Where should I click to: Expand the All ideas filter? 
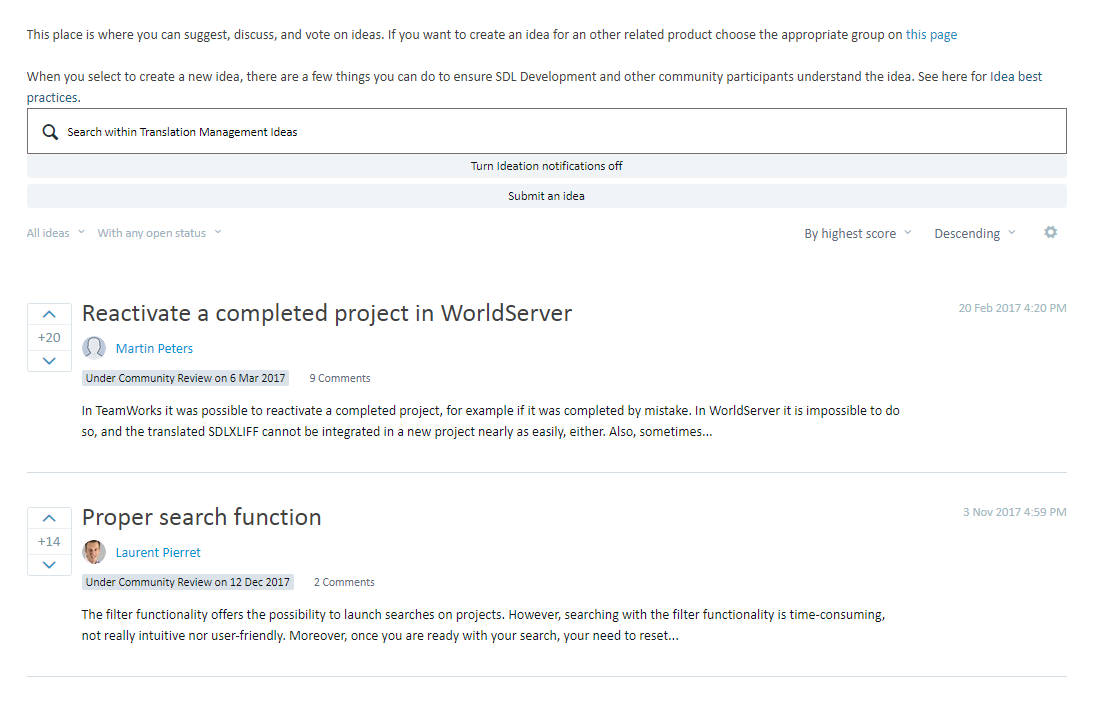pyautogui.click(x=56, y=233)
